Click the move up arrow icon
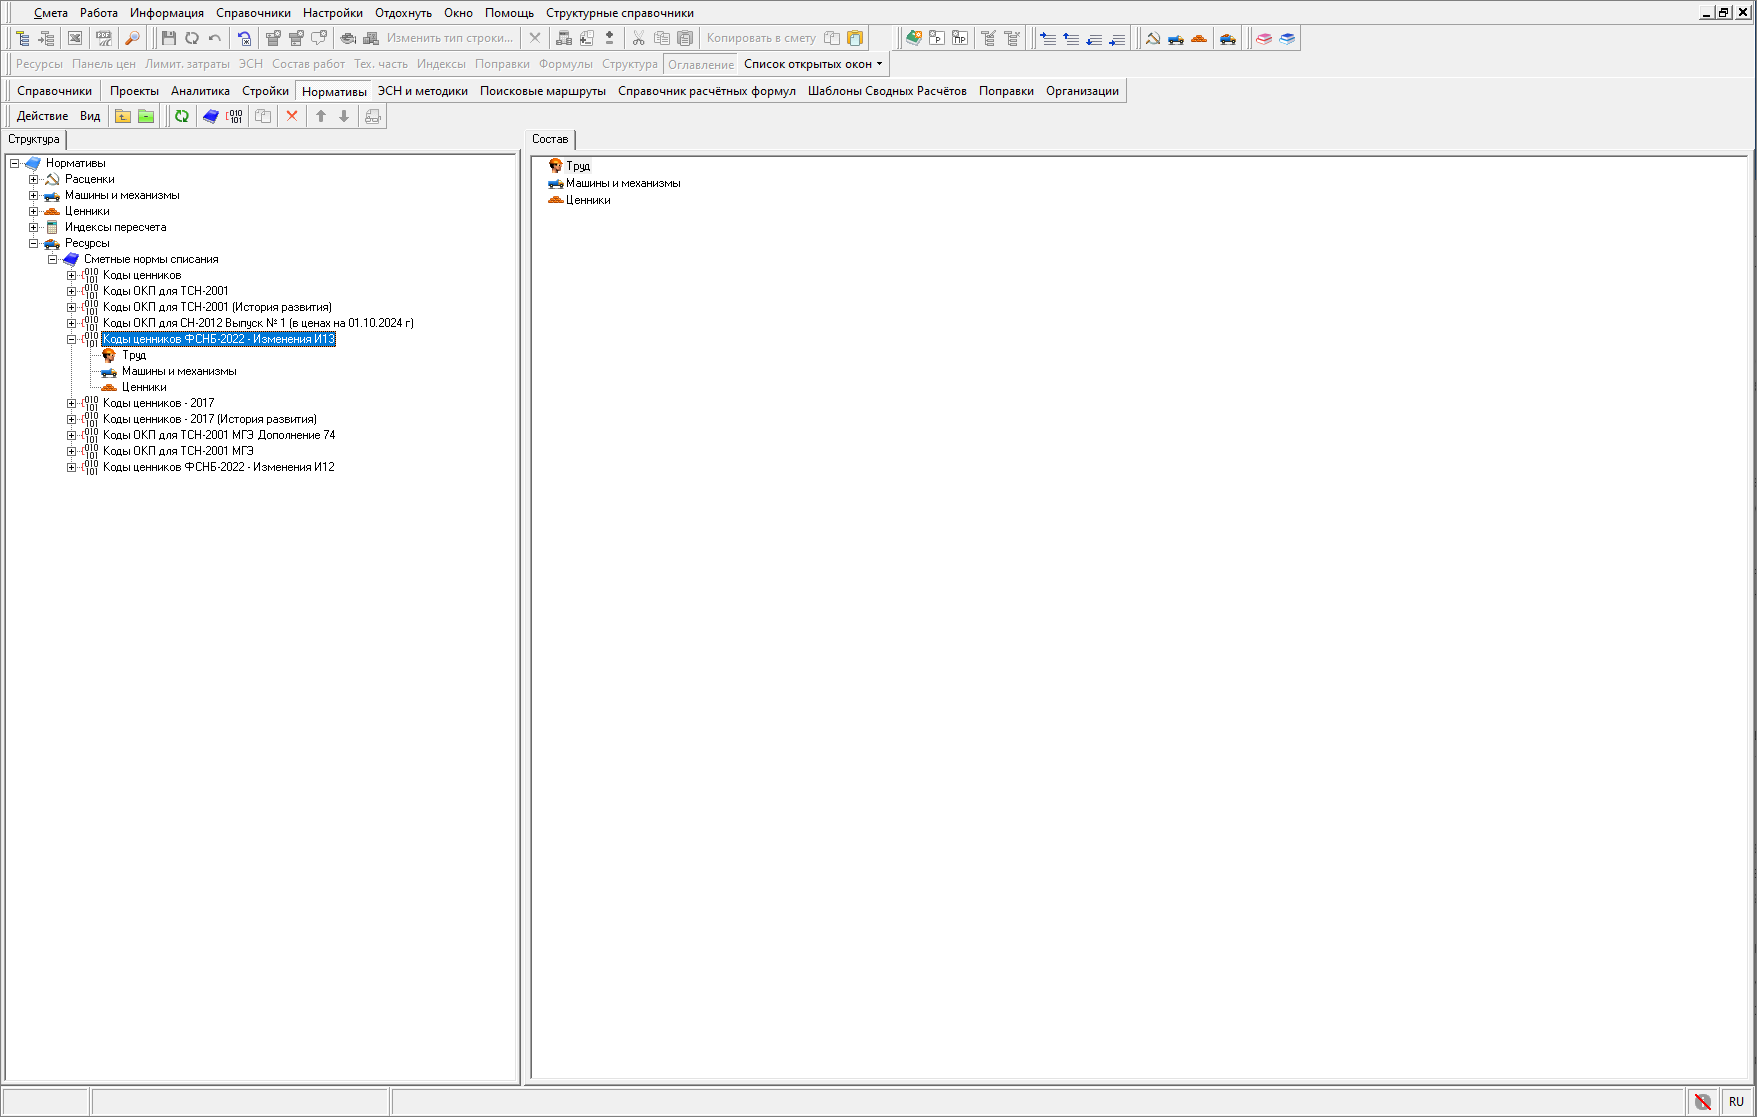The image size is (1757, 1117). point(321,117)
